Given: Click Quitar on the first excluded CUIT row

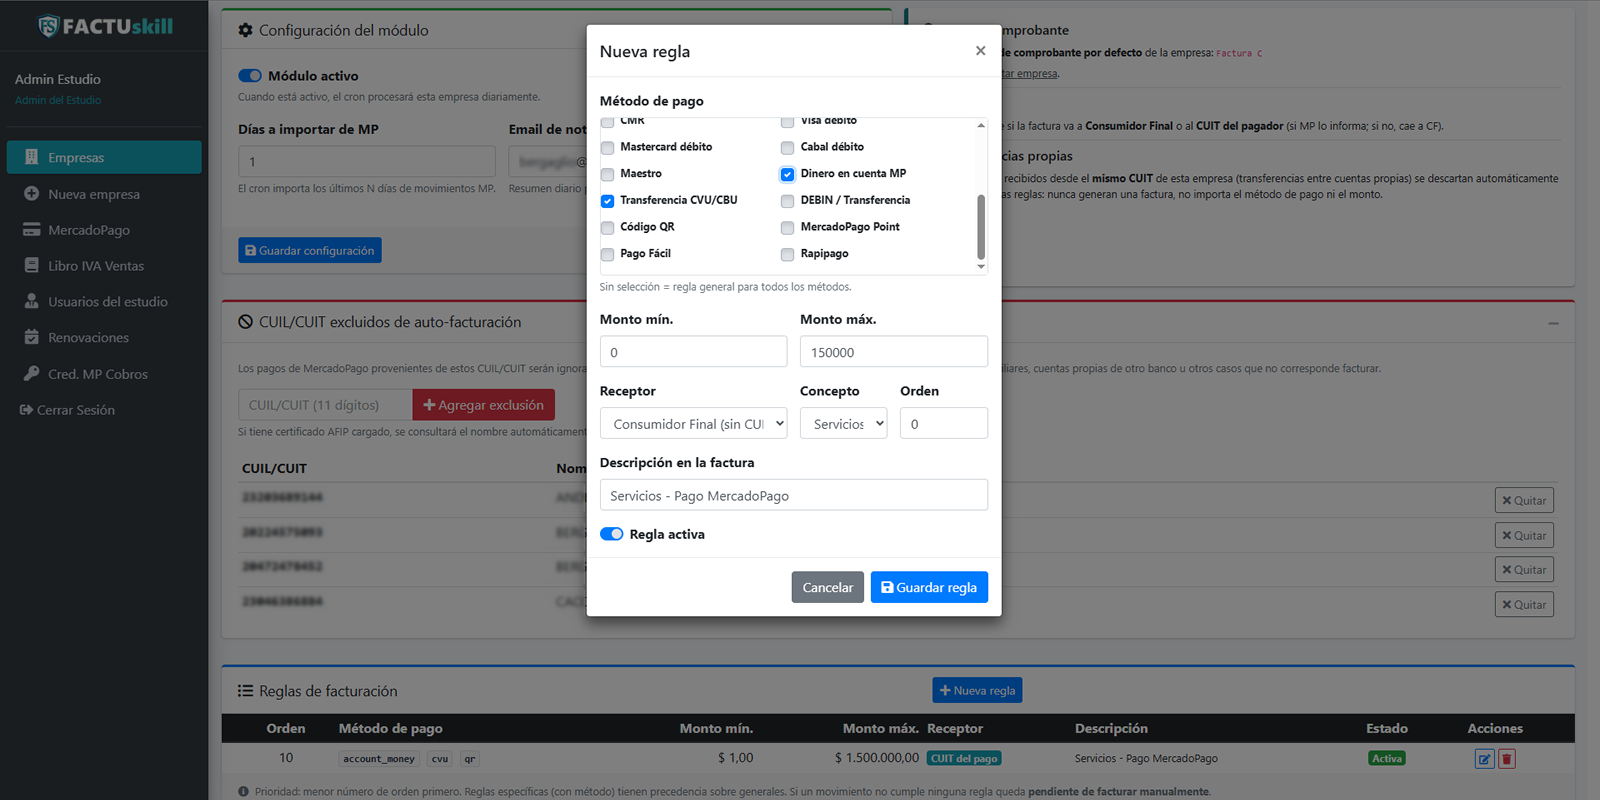Looking at the screenshot, I should pyautogui.click(x=1524, y=500).
